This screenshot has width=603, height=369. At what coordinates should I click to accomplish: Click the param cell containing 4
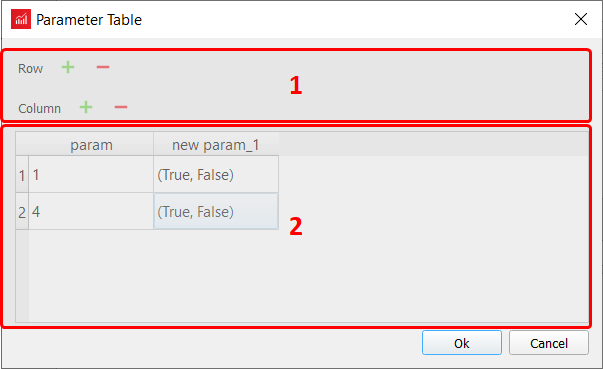click(x=91, y=211)
